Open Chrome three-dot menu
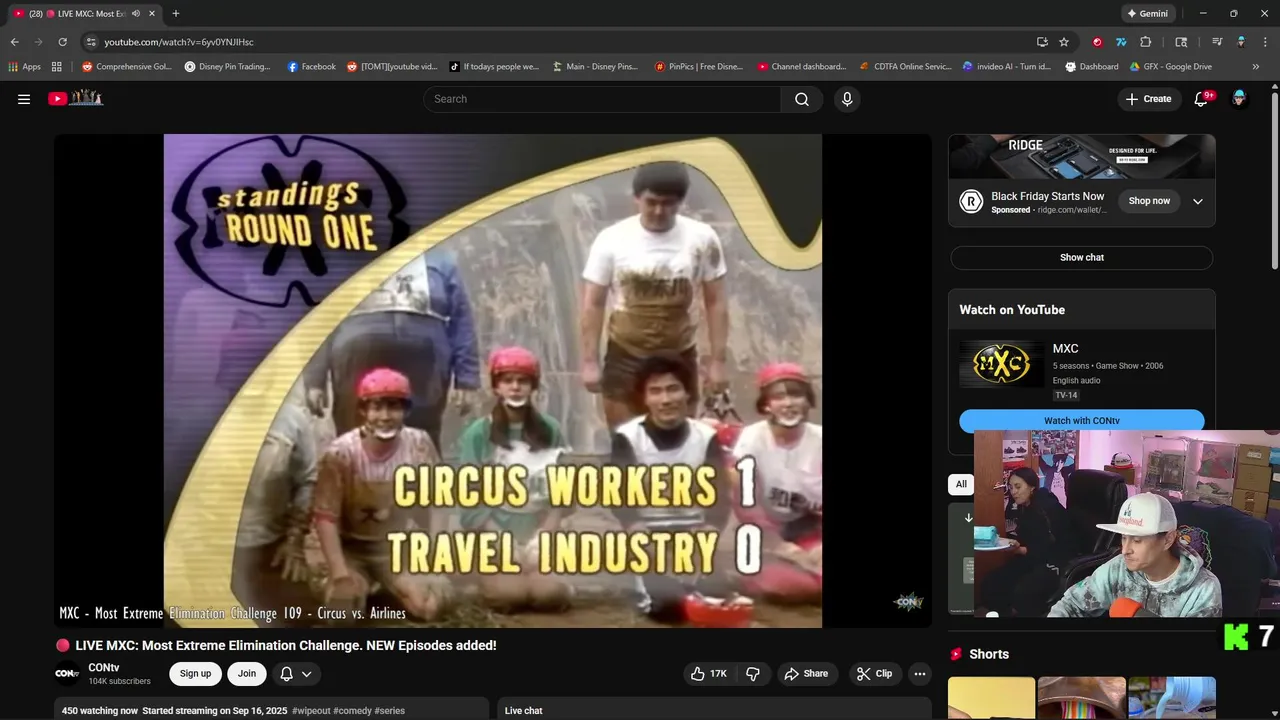Screen dimensions: 1280x720 click(1265, 42)
